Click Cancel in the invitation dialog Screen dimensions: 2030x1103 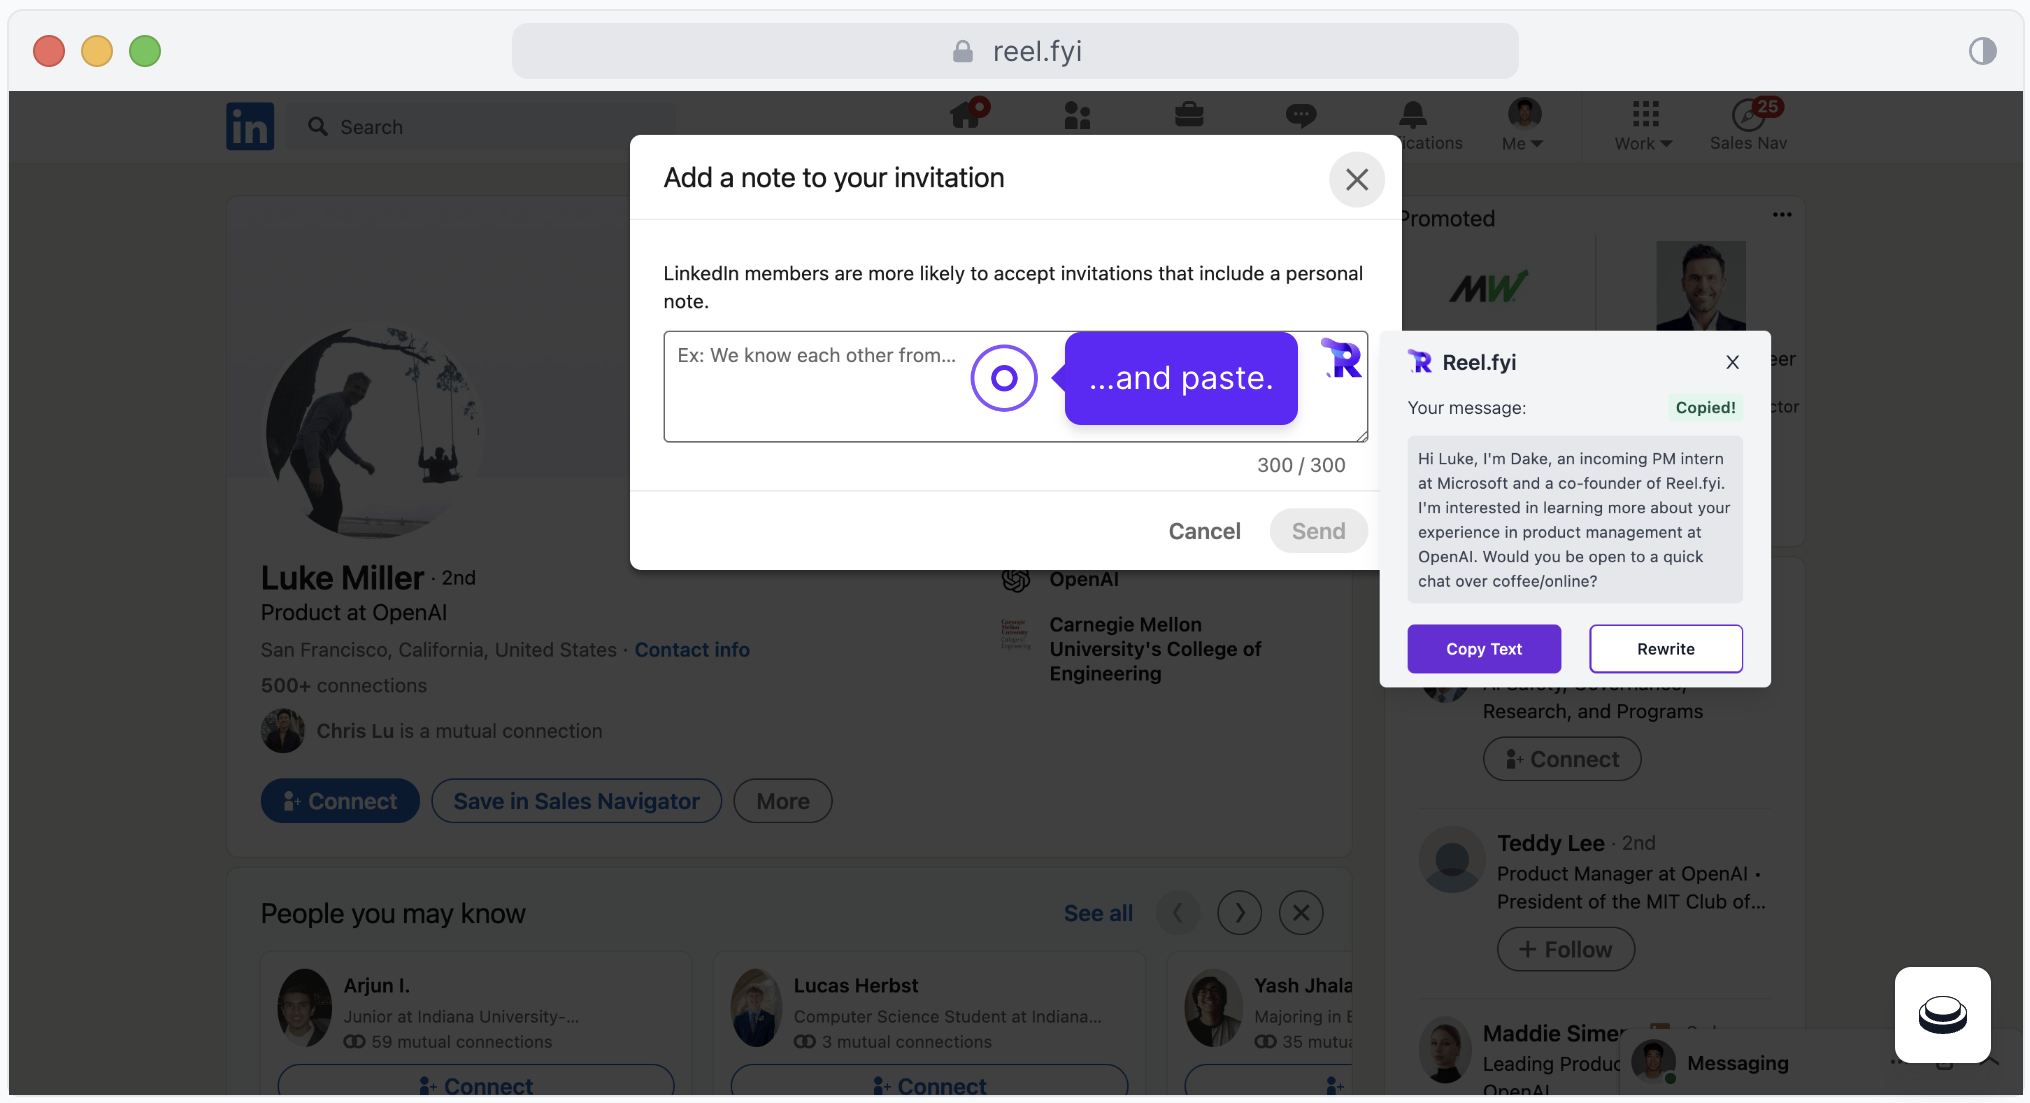(1204, 531)
